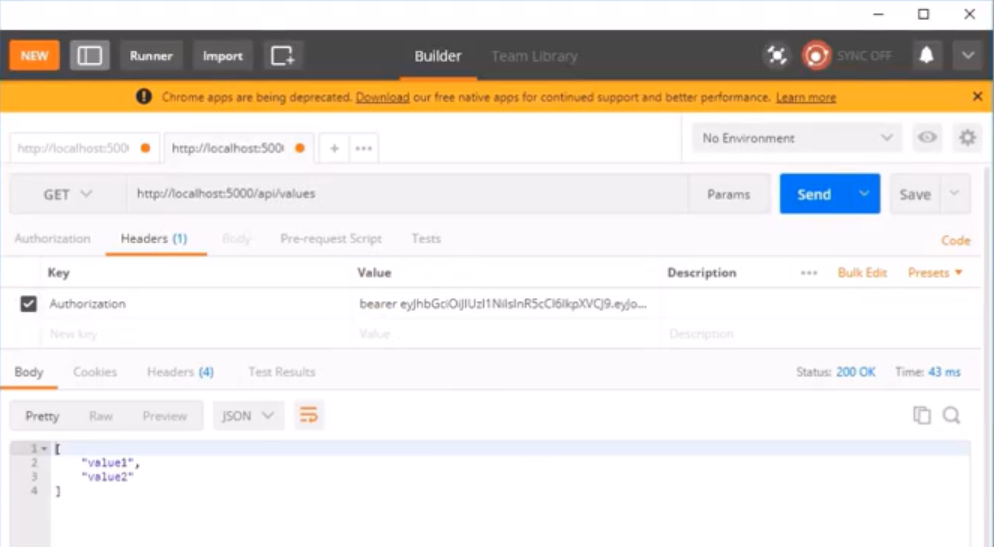Click the SYNC OFF sync icon

[x=816, y=56]
